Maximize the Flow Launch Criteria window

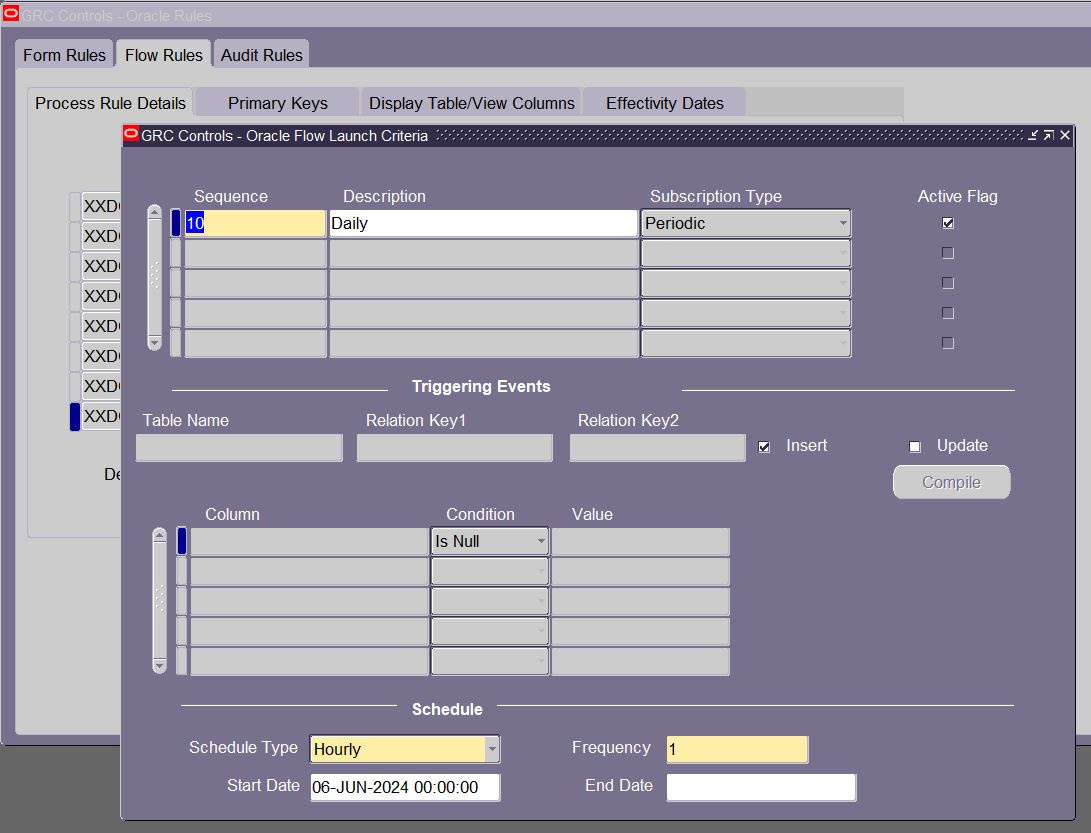pyautogui.click(x=1049, y=135)
